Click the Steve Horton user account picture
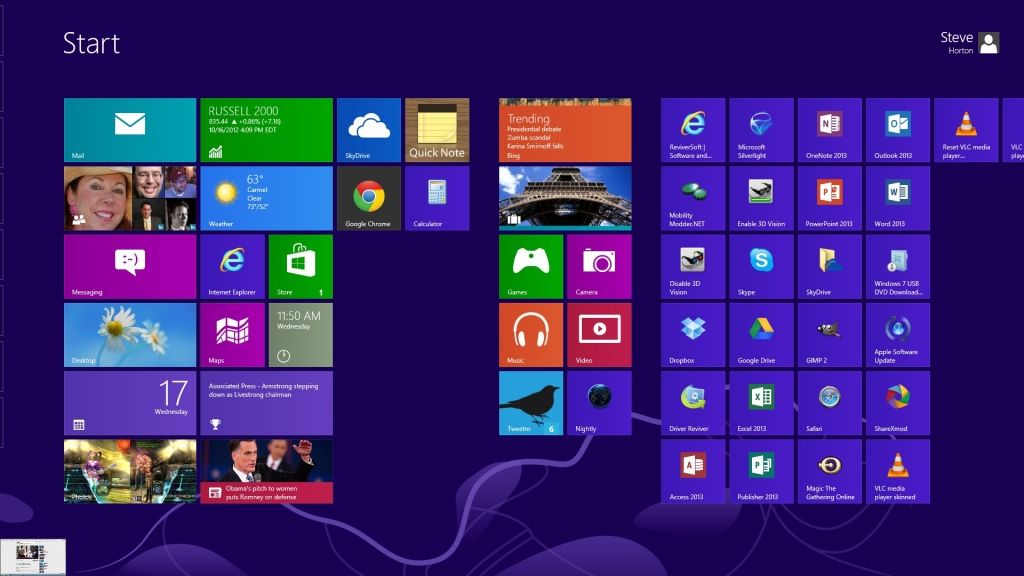Screen dimensions: 1024x576 click(x=988, y=43)
